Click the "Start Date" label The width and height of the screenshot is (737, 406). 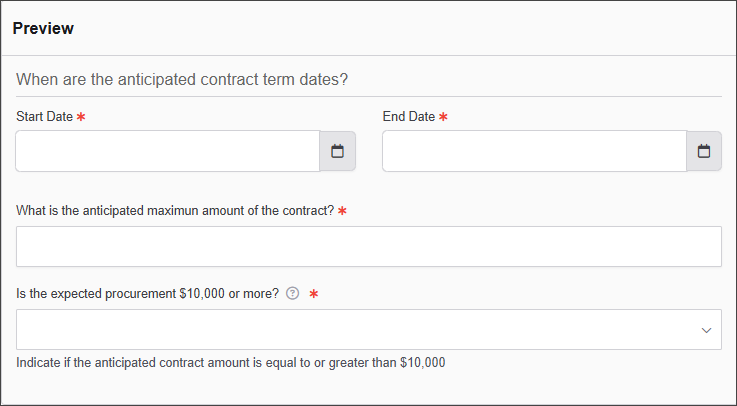tap(44, 117)
